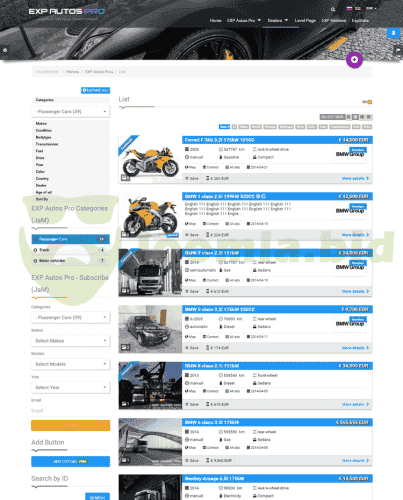Open the EXP Reviews menu item
The width and height of the screenshot is (403, 500).
click(334, 20)
